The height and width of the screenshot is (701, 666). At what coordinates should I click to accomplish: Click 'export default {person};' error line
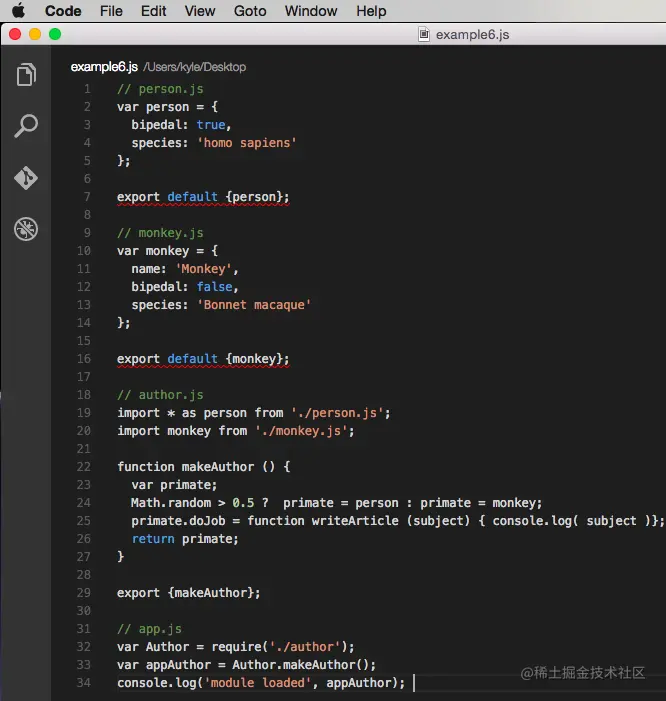pyautogui.click(x=203, y=197)
